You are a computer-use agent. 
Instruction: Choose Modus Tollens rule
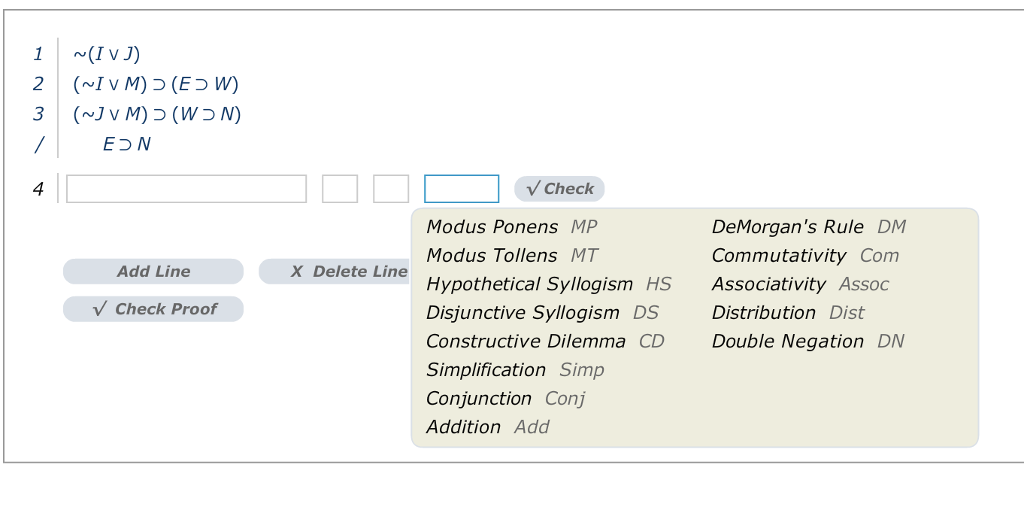[x=511, y=256]
